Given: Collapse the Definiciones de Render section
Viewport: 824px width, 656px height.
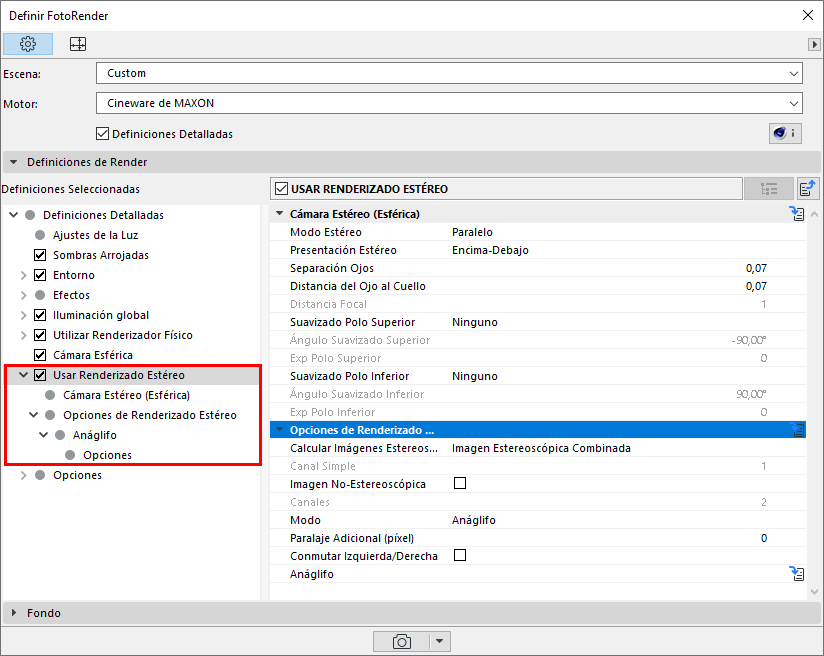Looking at the screenshot, I should pyautogui.click(x=14, y=162).
